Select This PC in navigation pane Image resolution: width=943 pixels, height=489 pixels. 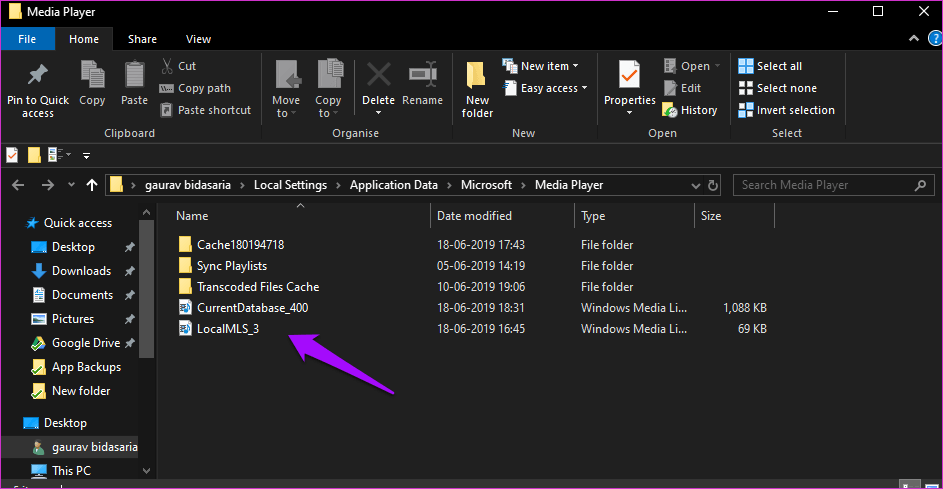point(72,471)
